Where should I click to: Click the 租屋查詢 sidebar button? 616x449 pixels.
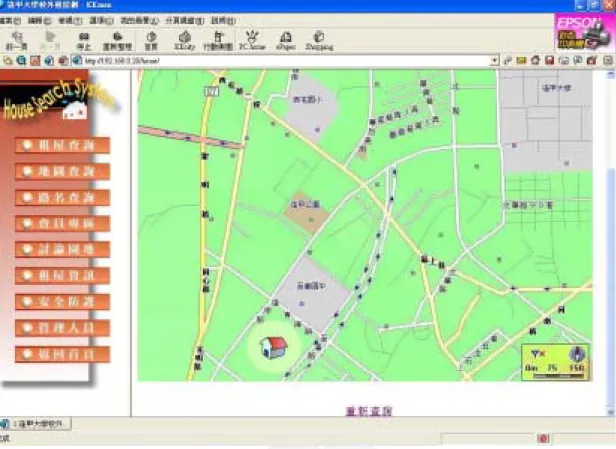[x=62, y=145]
